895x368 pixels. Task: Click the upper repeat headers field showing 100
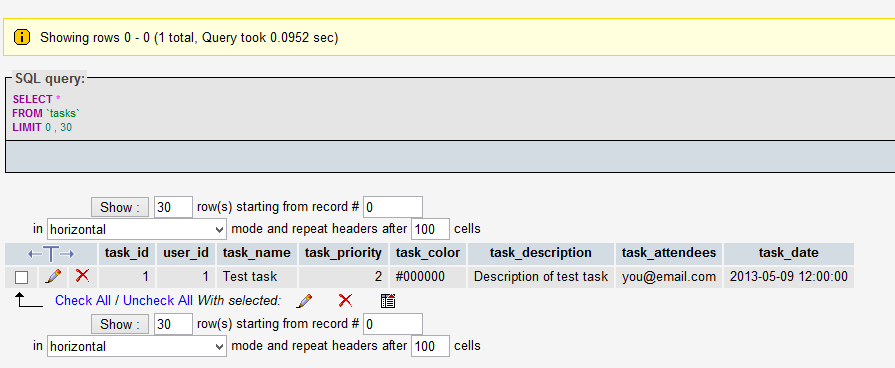point(430,229)
